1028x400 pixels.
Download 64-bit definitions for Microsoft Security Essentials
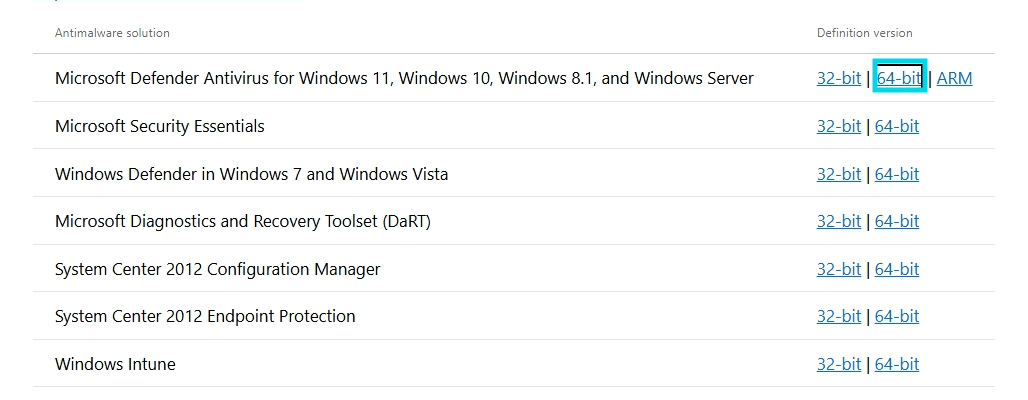[x=897, y=126]
